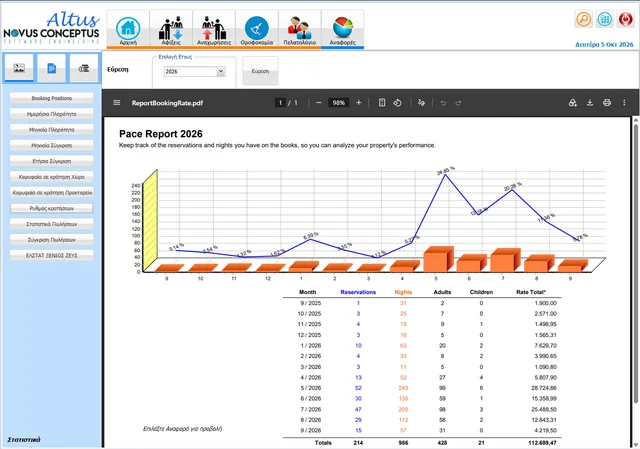Click the fit to page icon
Screen dimensions: 640x449
click(382, 103)
